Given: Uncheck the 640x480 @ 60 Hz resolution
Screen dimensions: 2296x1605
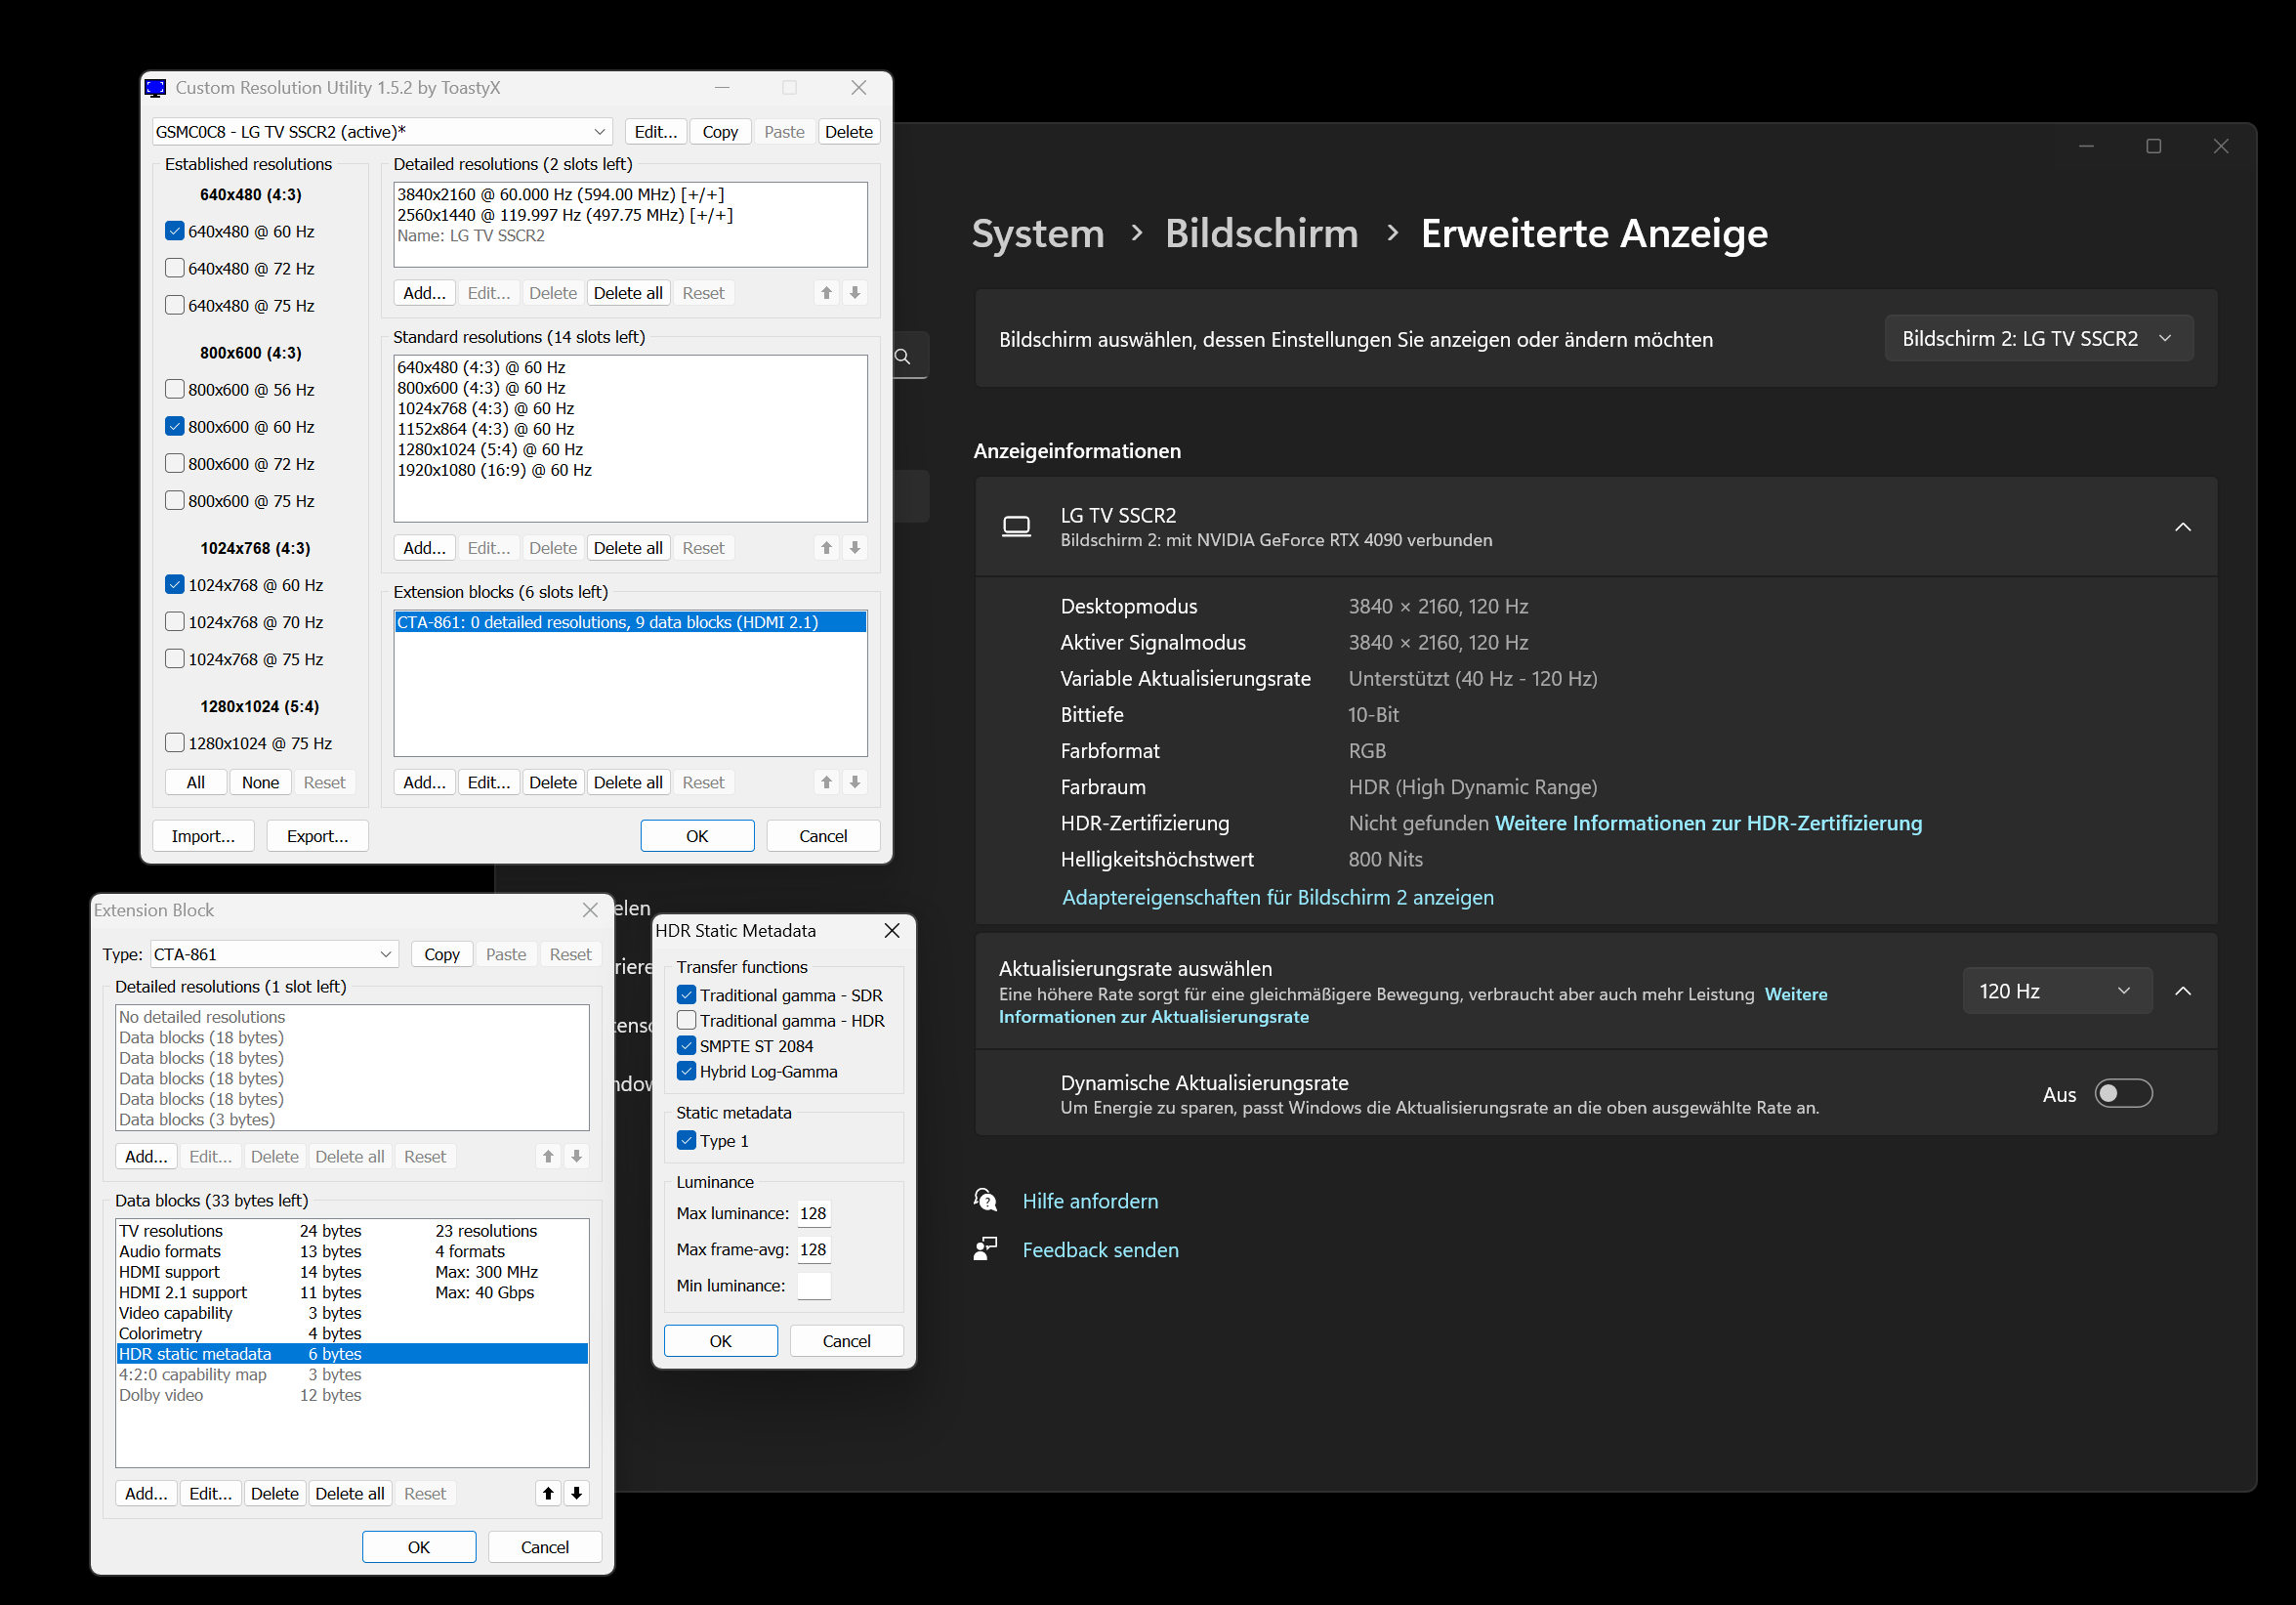Looking at the screenshot, I should [x=175, y=231].
